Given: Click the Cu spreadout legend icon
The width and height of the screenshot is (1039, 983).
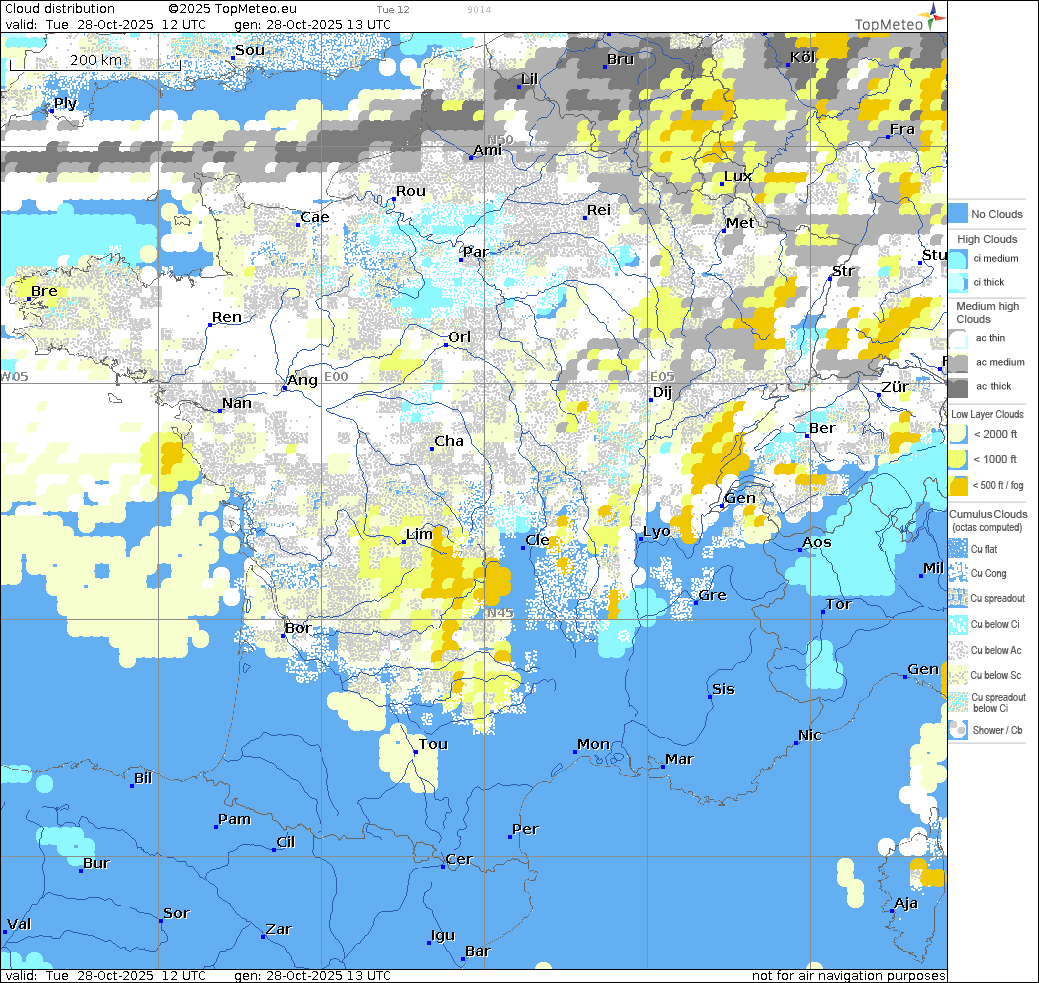Looking at the screenshot, I should click(957, 599).
